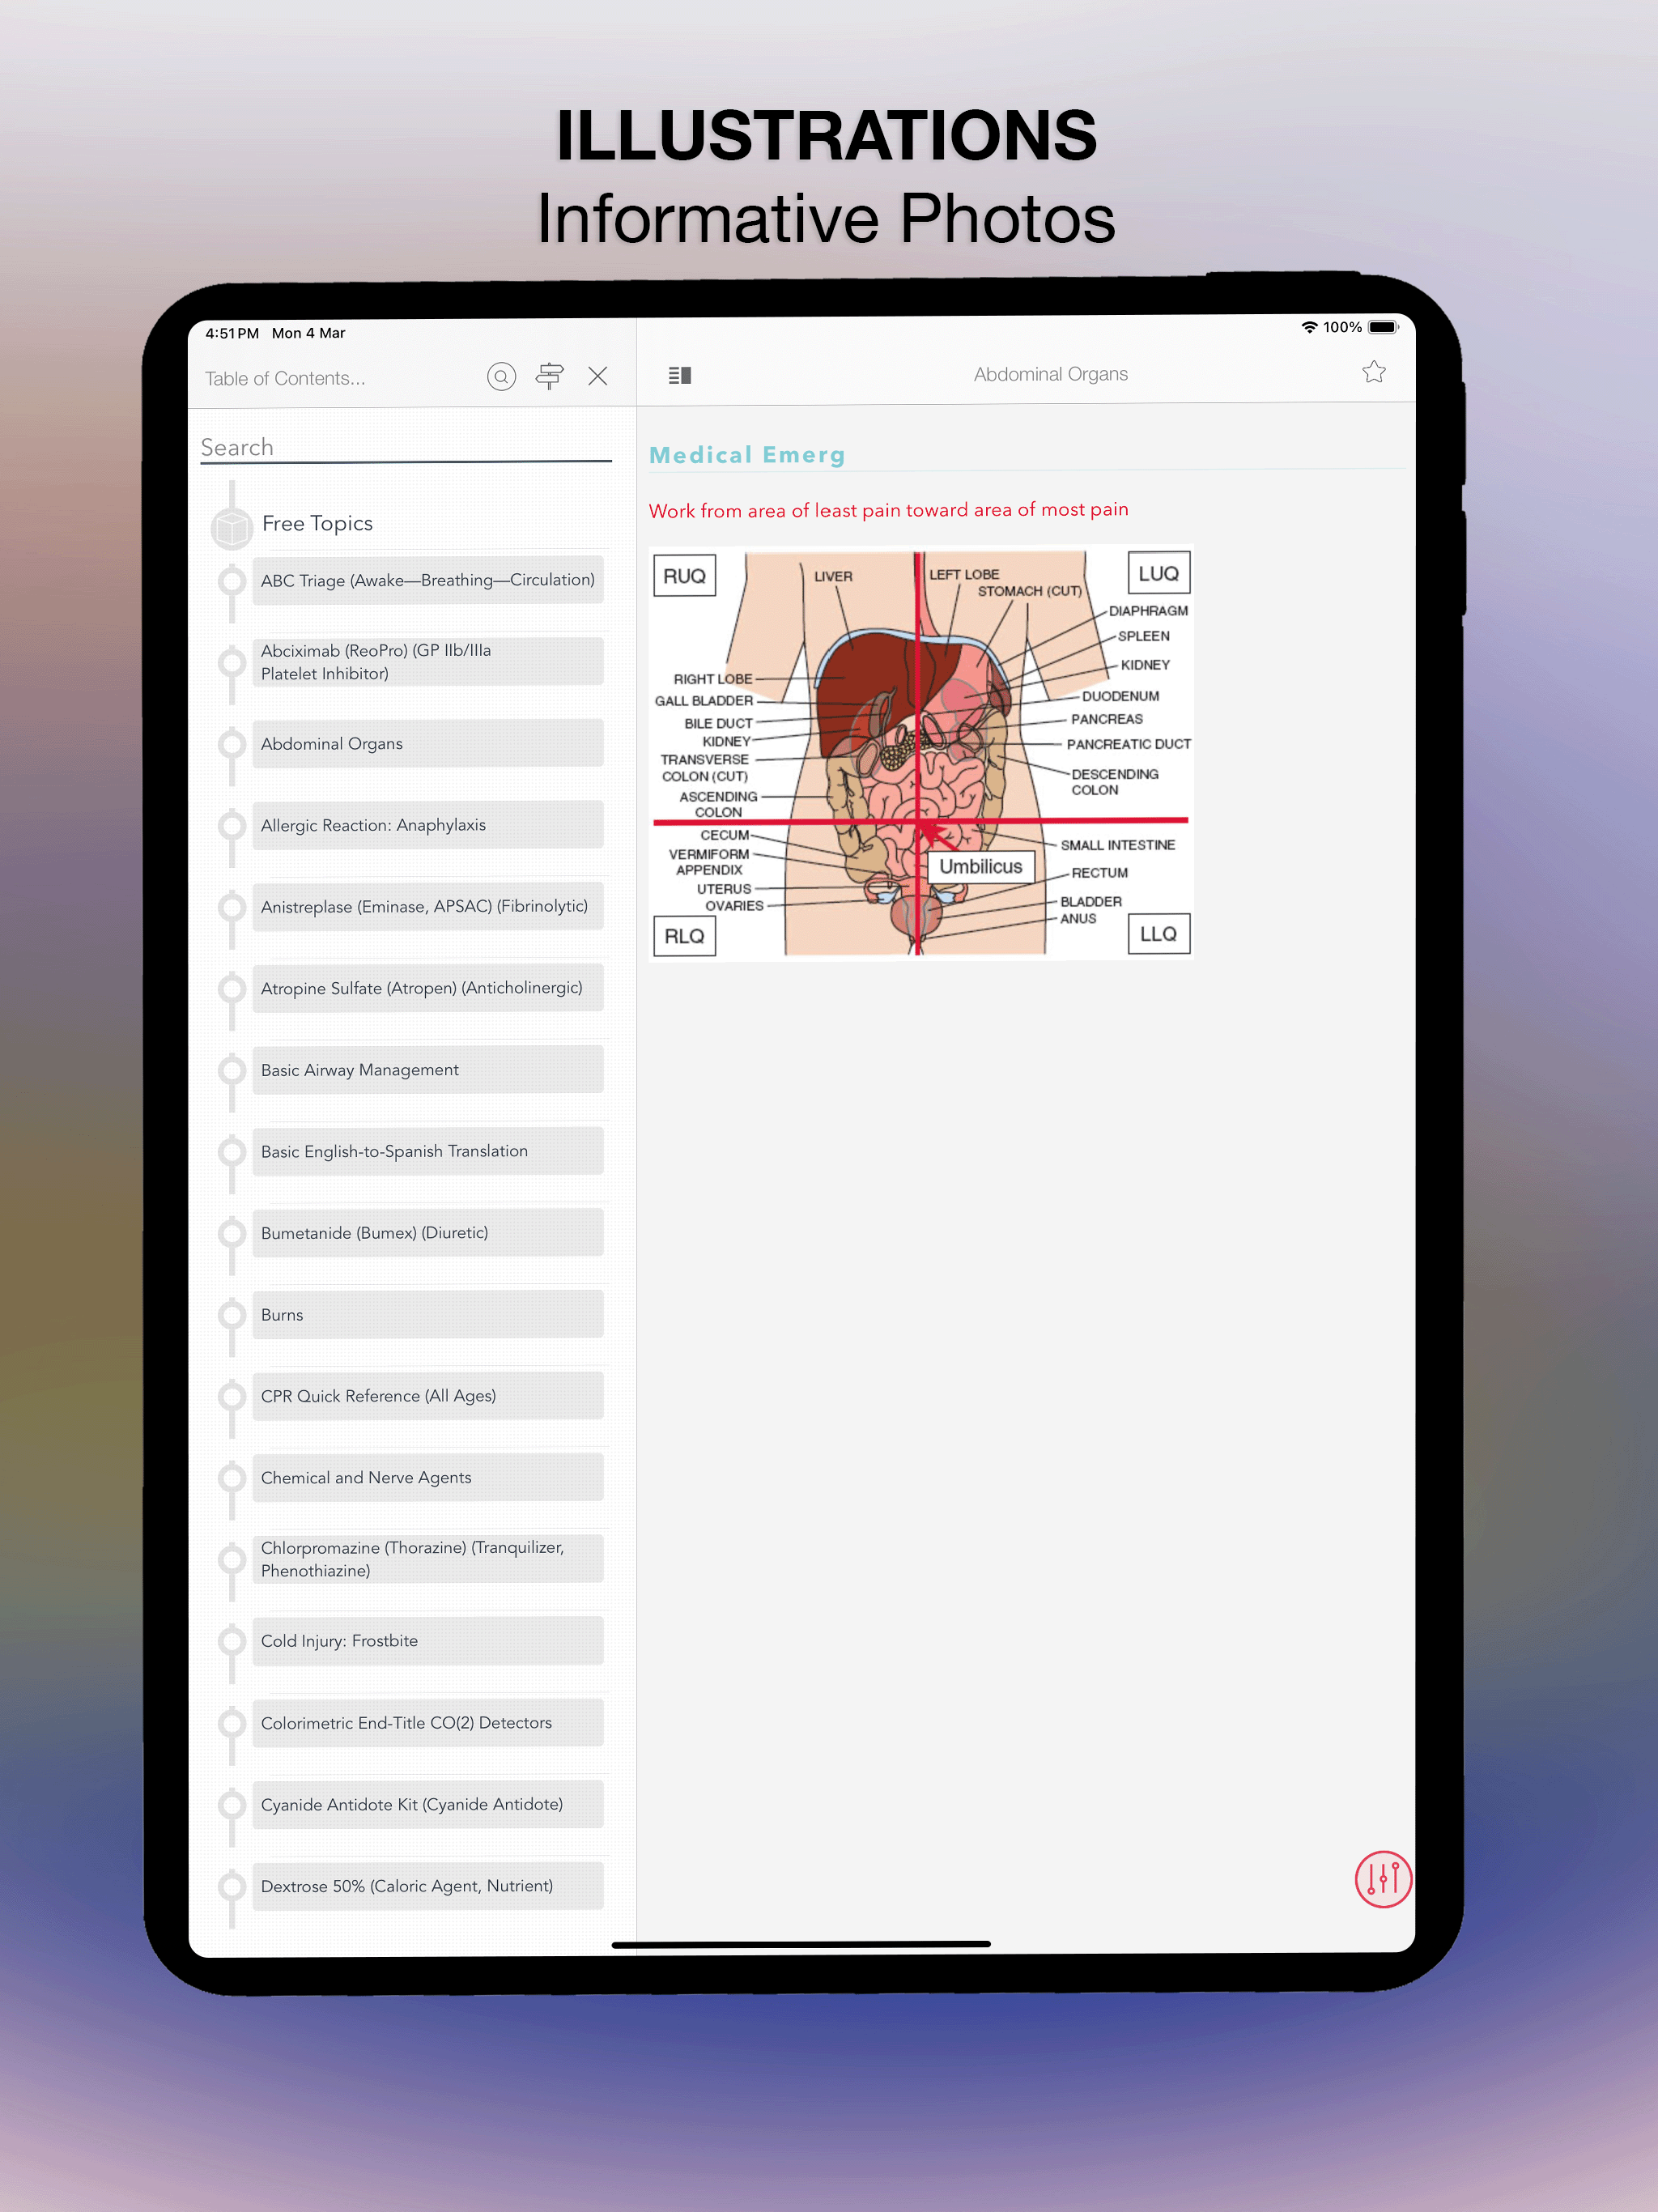
Task: Tap the timeline node beside Dextrose 50%
Action: [232, 1886]
